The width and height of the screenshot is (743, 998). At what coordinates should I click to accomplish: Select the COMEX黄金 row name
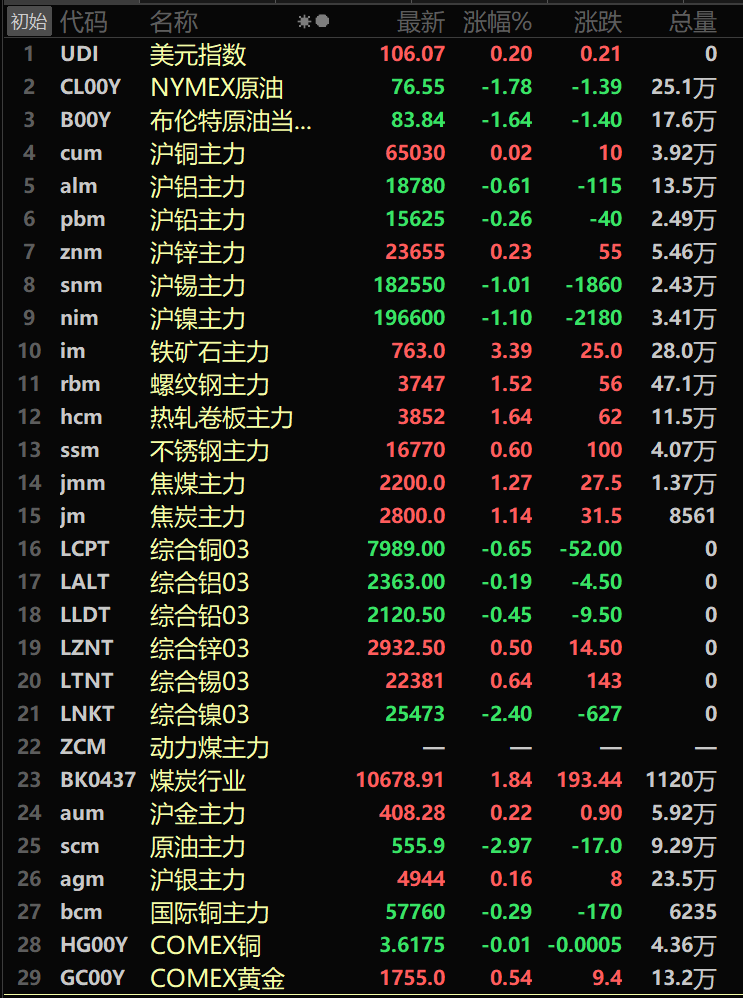coord(217,978)
